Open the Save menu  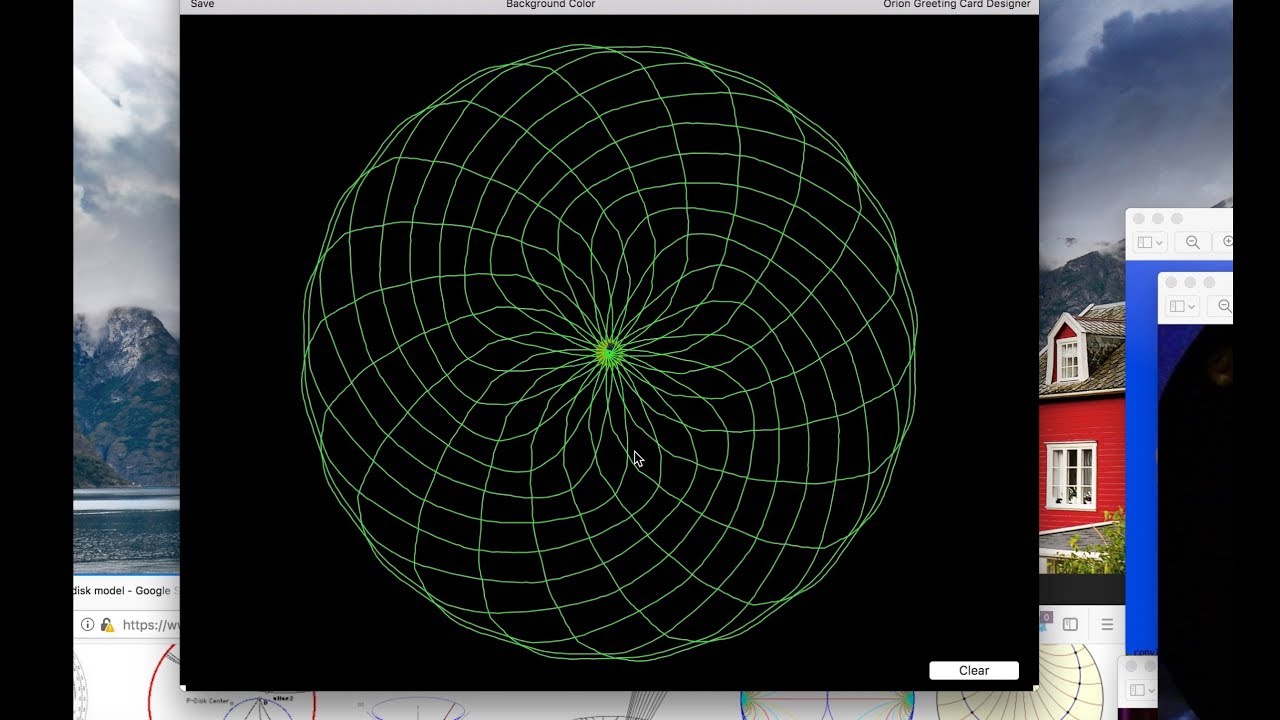pyautogui.click(x=202, y=5)
